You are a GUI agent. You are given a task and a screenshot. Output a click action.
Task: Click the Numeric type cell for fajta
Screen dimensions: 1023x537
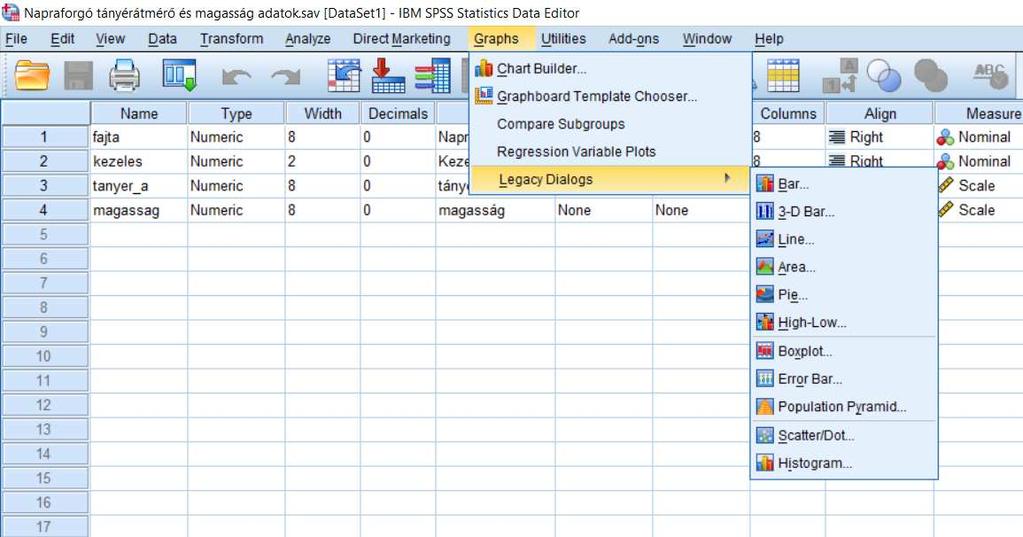tap(236, 137)
